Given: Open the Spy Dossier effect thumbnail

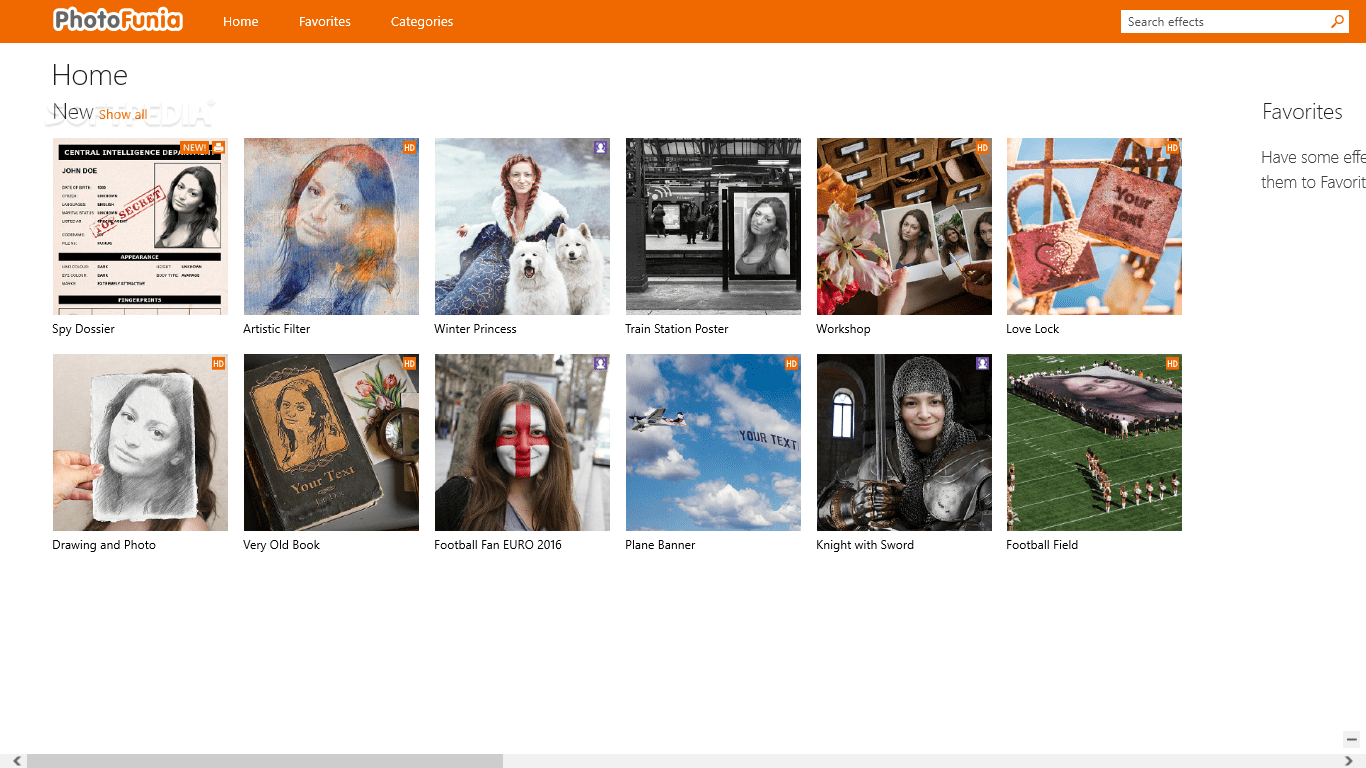Looking at the screenshot, I should click(x=140, y=226).
